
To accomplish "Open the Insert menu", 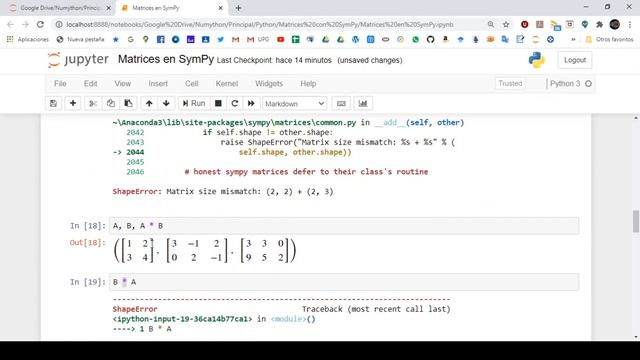I will point(158,84).
